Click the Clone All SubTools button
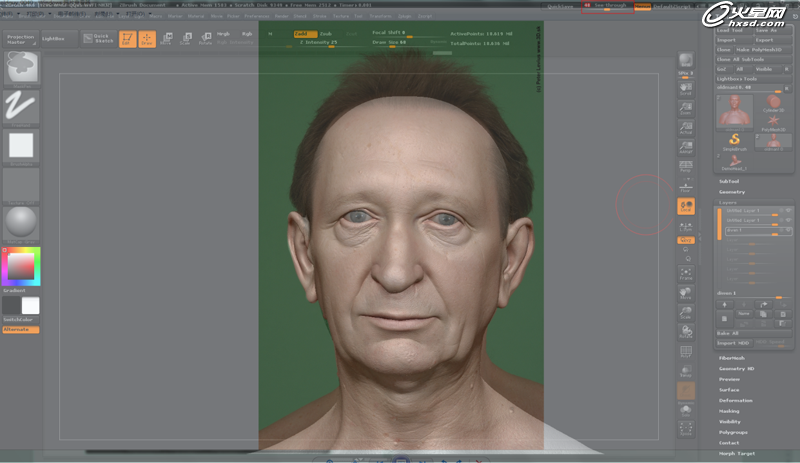Image resolution: width=800 pixels, height=463 pixels. pos(754,59)
